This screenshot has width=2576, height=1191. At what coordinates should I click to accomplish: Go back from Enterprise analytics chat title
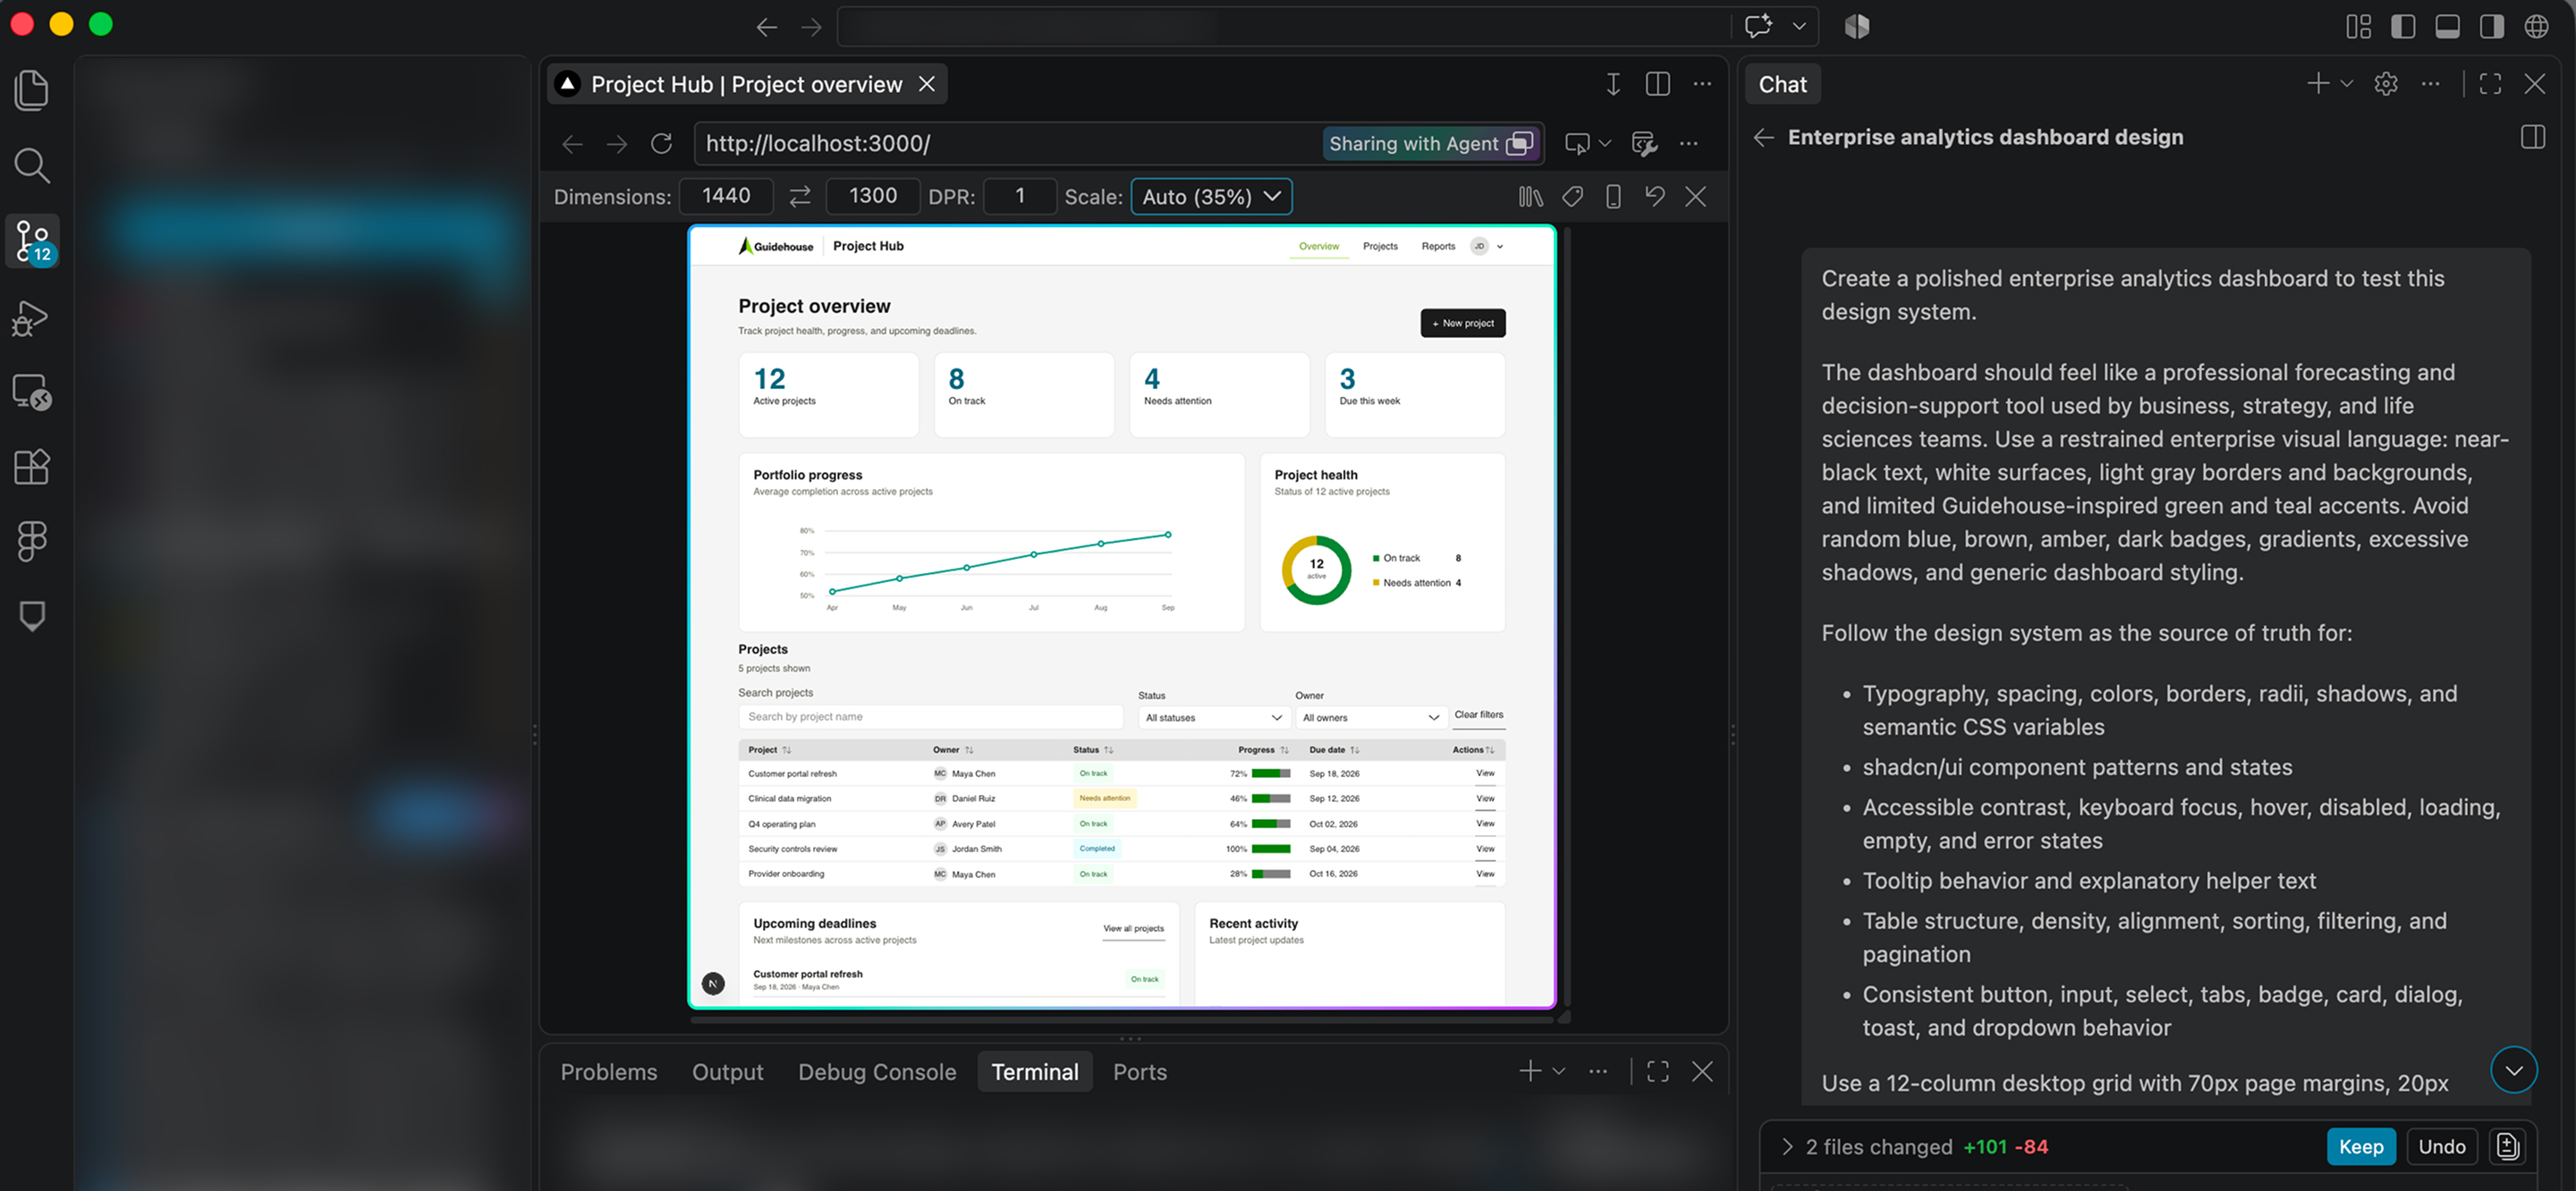(1764, 137)
